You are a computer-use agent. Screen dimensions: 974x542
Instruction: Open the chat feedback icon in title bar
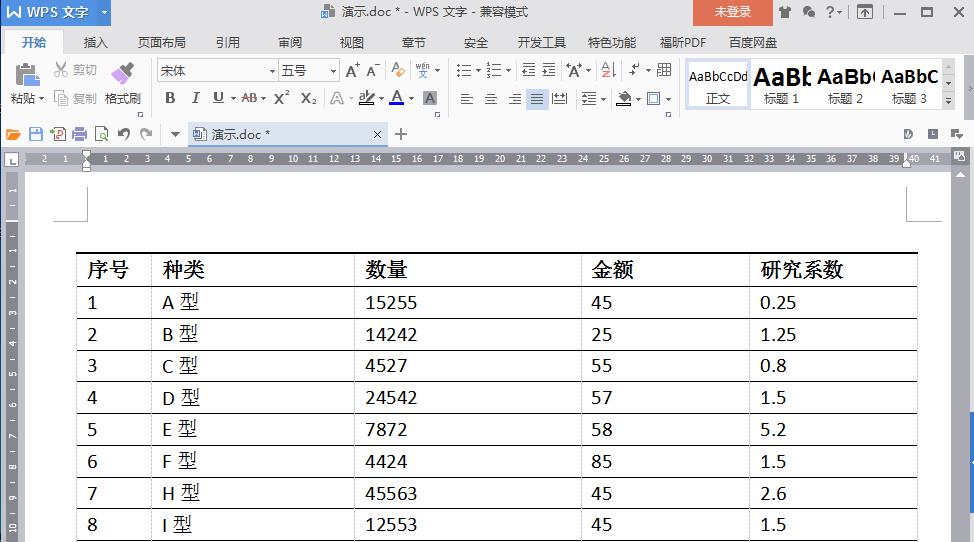pos(808,12)
